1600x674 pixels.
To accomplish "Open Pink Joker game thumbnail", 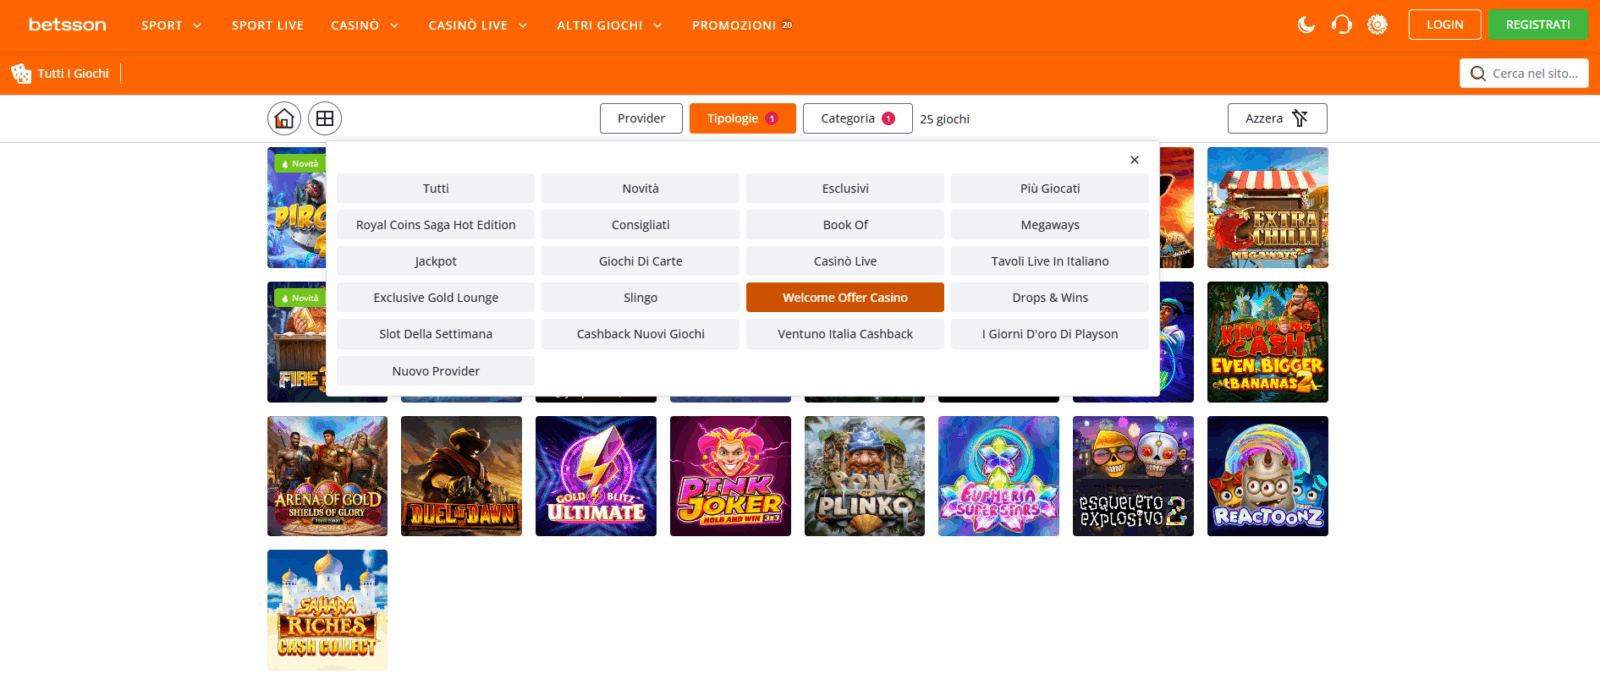I will pos(730,476).
